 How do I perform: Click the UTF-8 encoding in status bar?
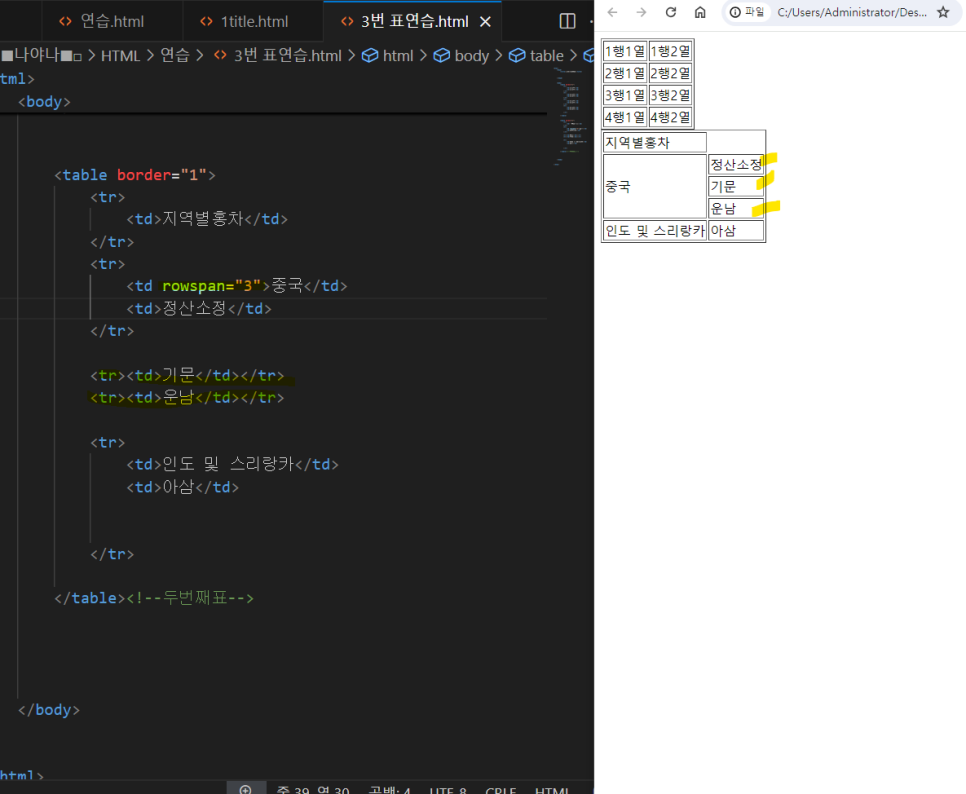tap(448, 790)
